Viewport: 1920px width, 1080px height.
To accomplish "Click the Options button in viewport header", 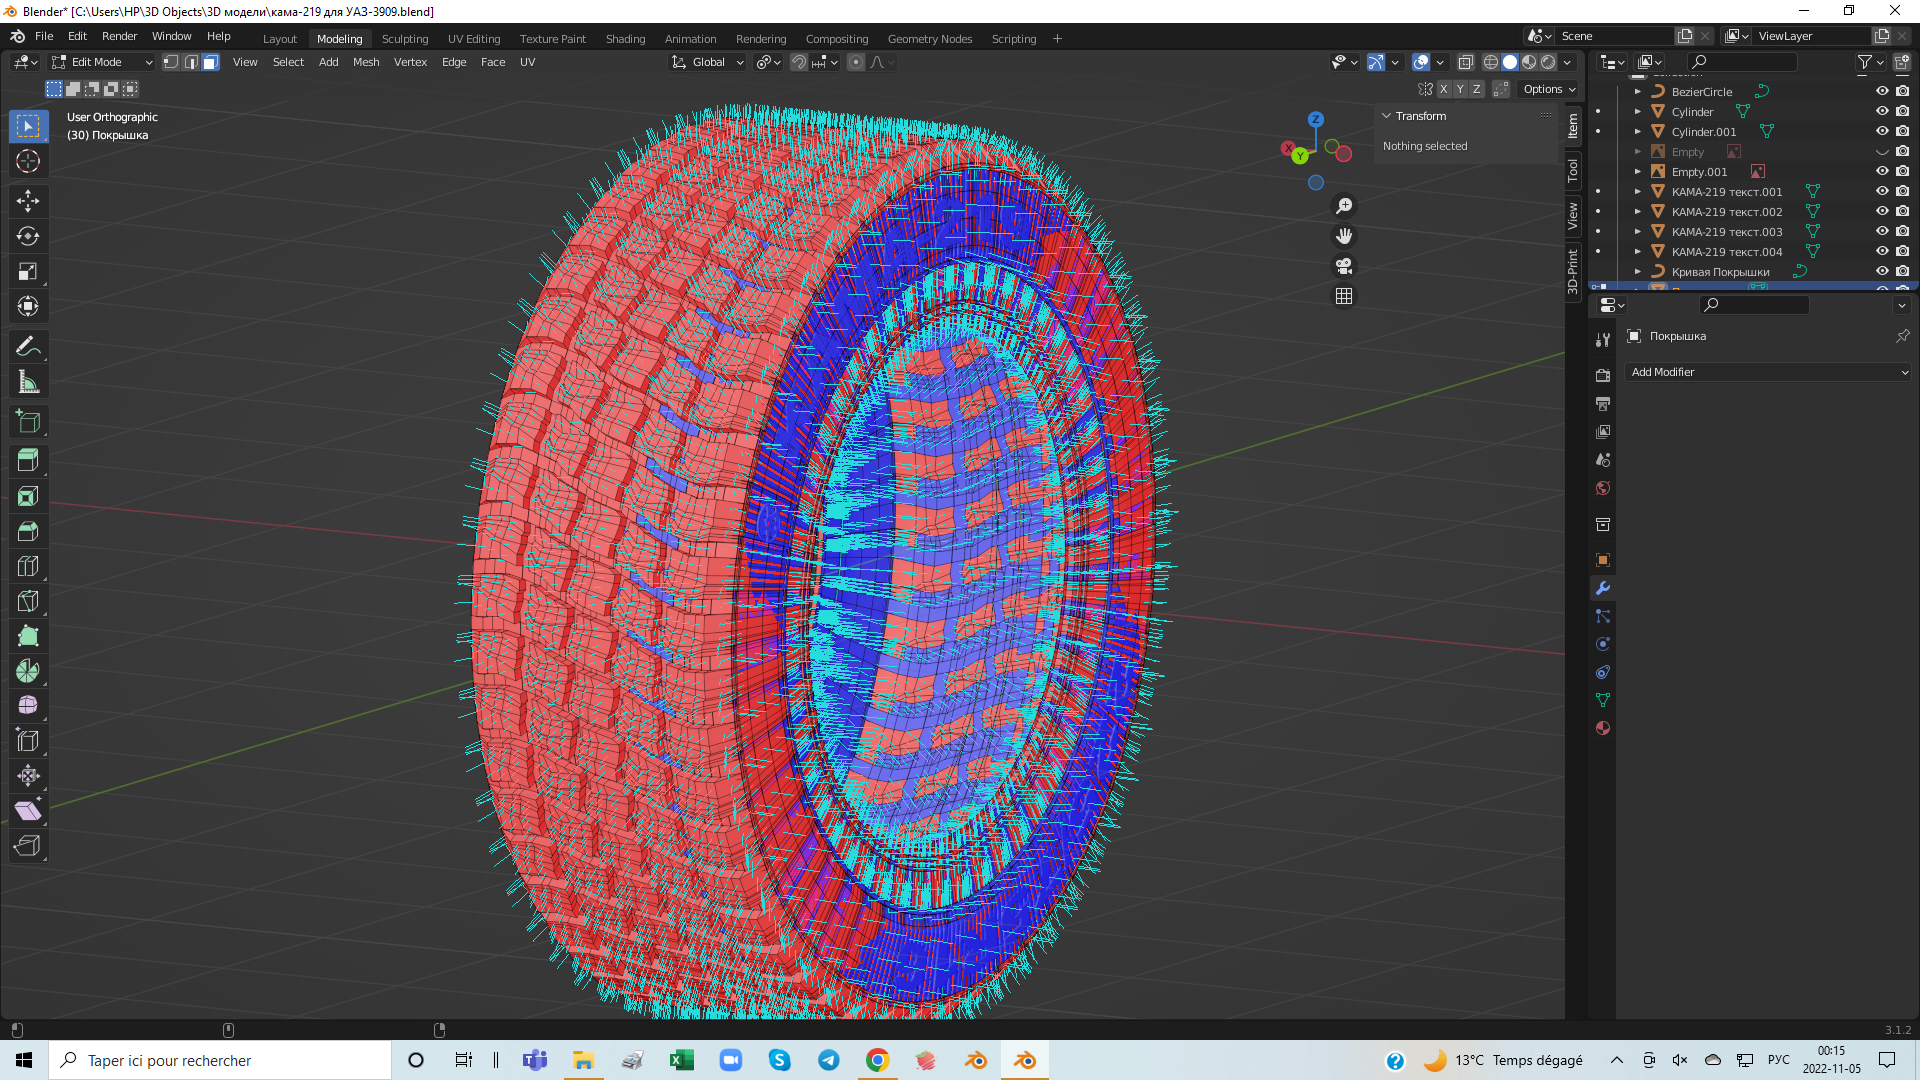I will click(x=1548, y=89).
